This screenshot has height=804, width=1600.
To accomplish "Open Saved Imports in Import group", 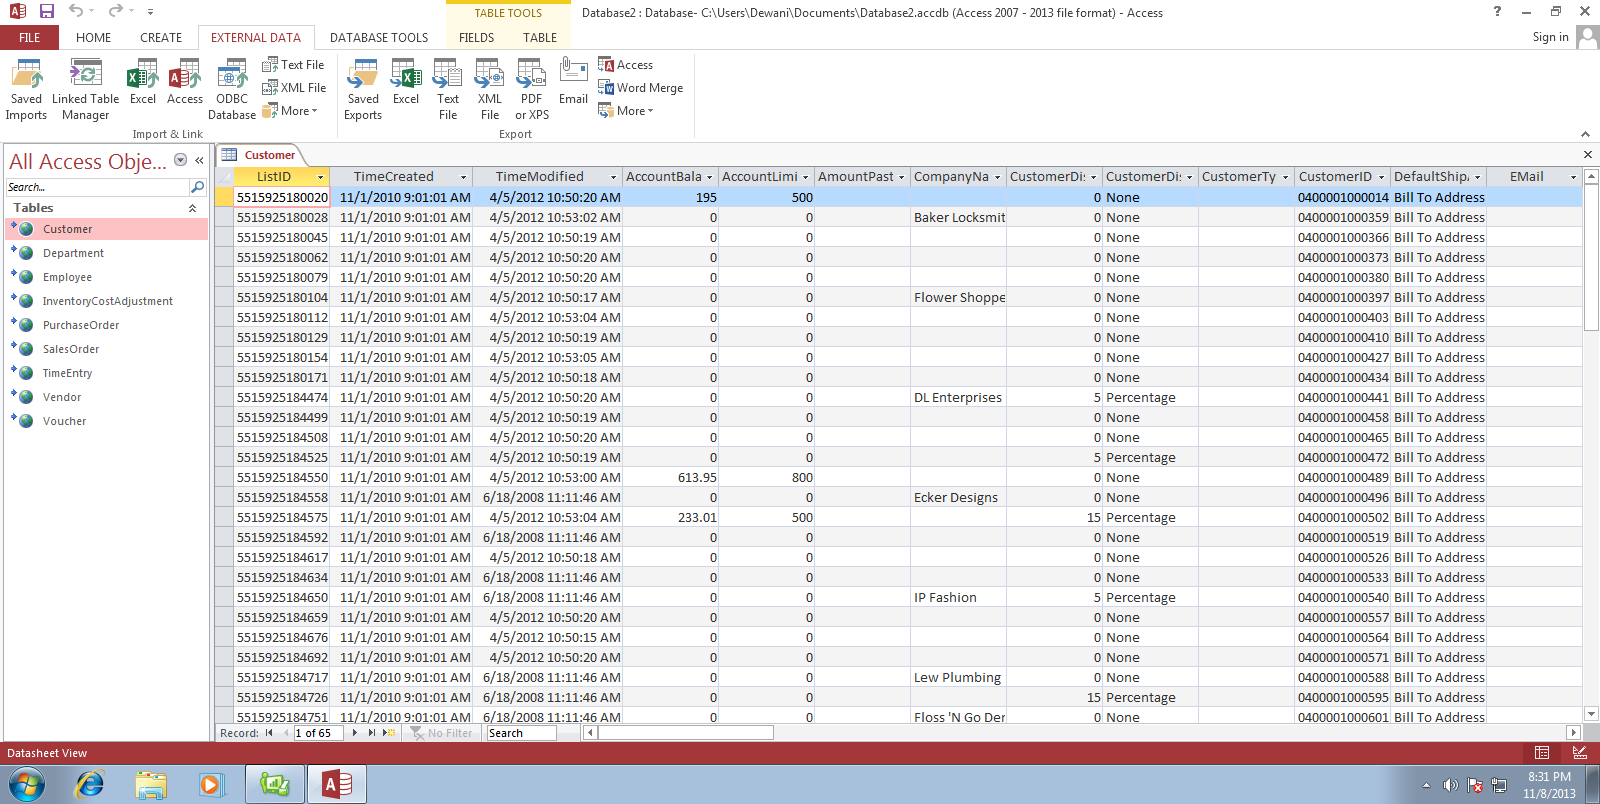I will 26,89.
